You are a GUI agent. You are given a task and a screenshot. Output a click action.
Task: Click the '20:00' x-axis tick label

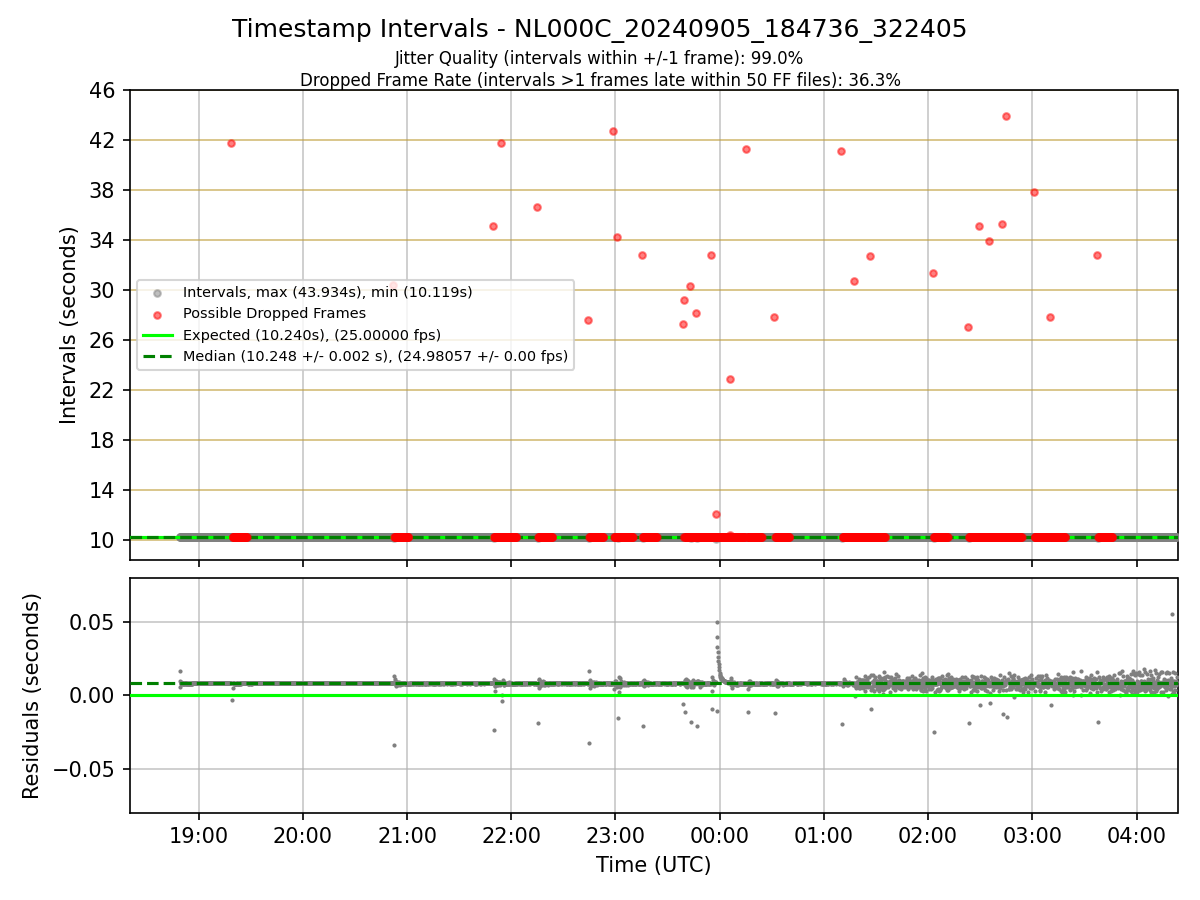tap(303, 837)
